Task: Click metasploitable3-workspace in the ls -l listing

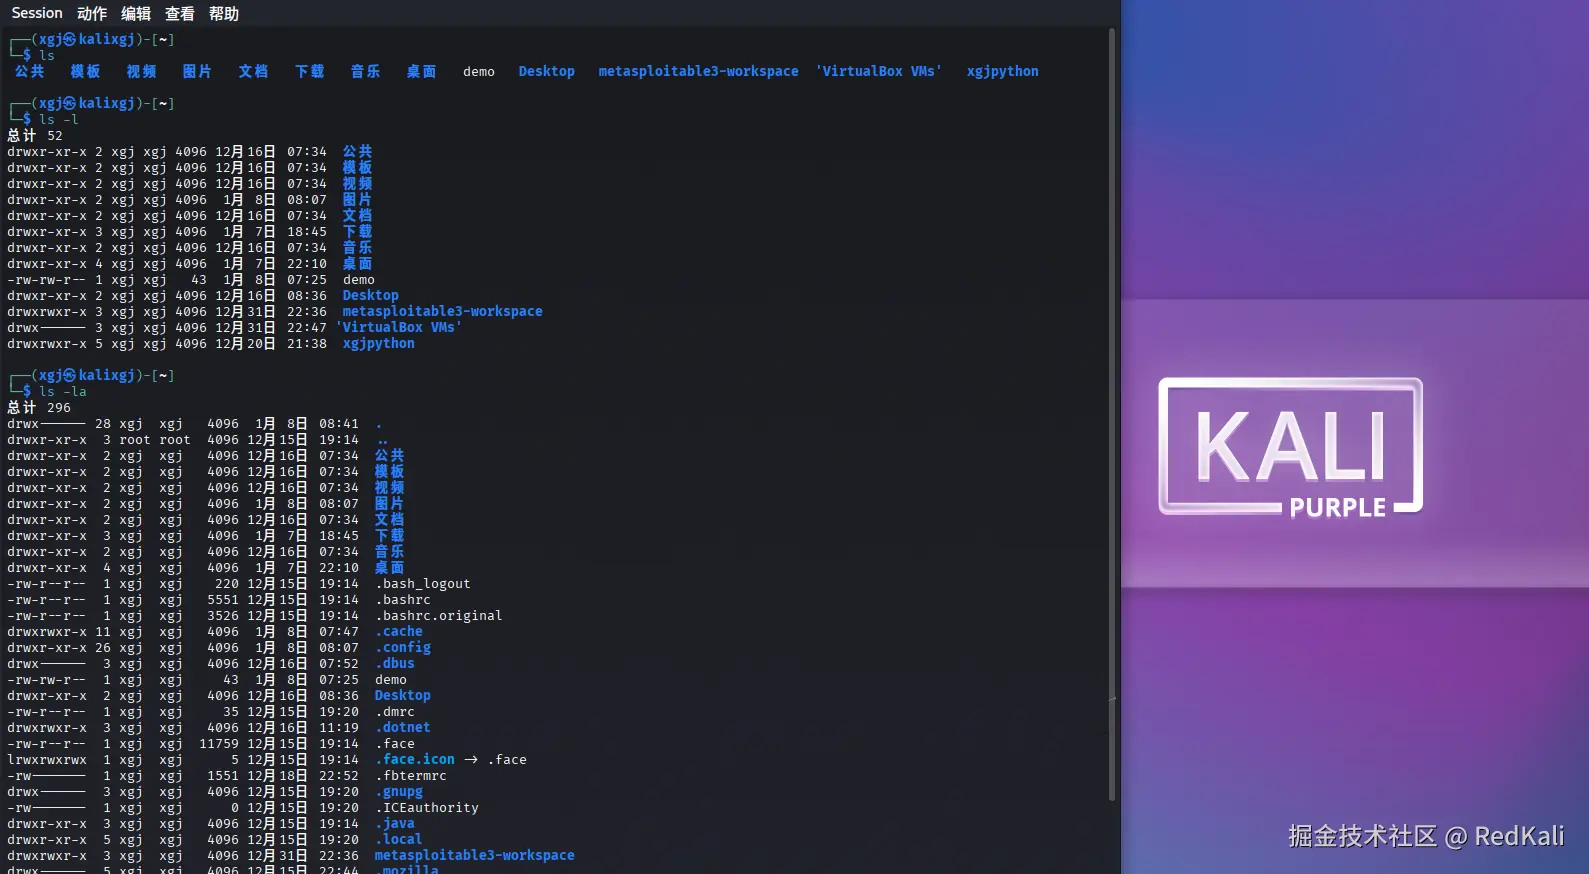Action: (x=443, y=311)
